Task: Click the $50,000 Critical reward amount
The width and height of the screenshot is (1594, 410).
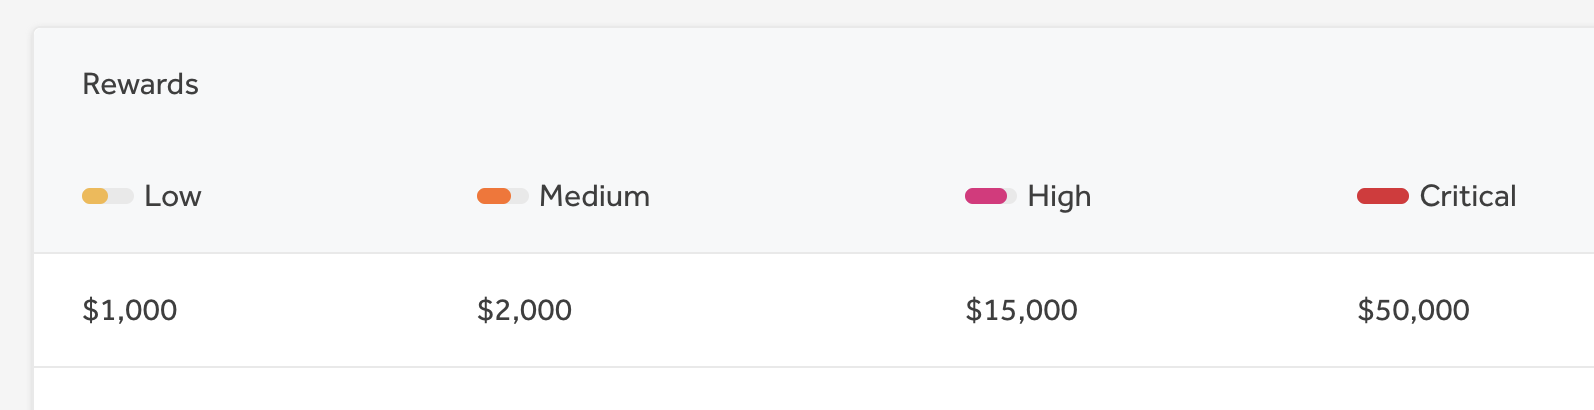Action: pyautogui.click(x=1413, y=310)
